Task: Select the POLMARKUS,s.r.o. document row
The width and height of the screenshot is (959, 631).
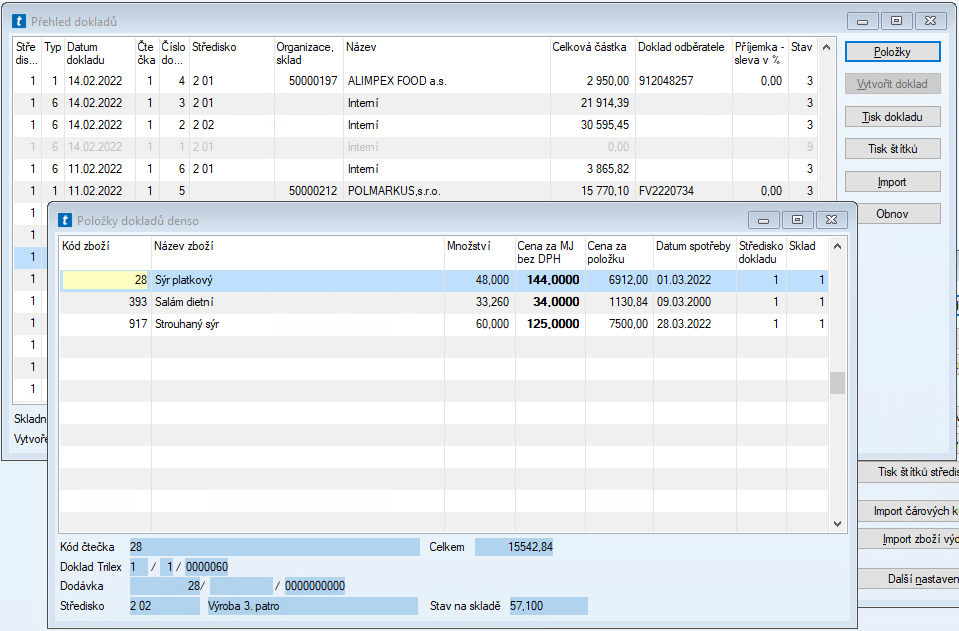Action: [x=415, y=191]
